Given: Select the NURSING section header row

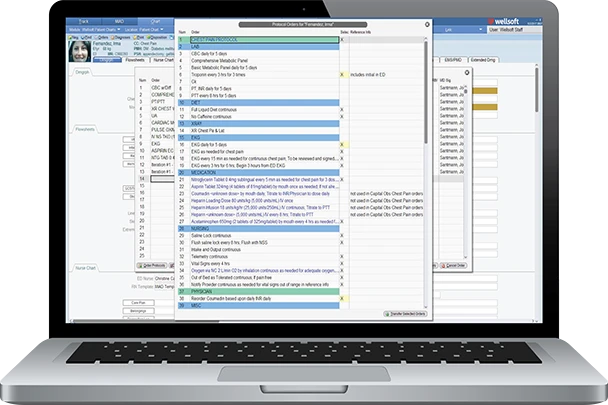Looking at the screenshot, I should coord(259,228).
